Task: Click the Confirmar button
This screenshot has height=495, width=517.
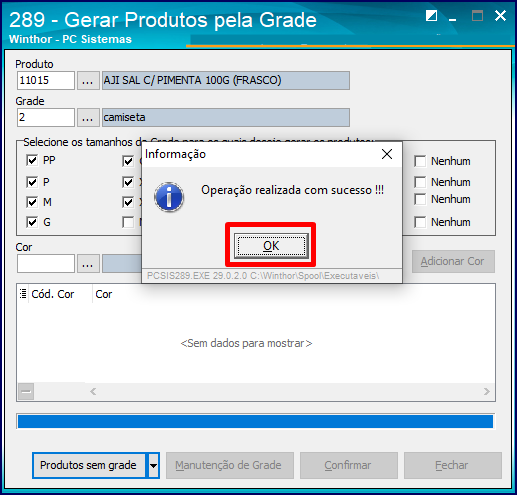Action: click(x=349, y=465)
